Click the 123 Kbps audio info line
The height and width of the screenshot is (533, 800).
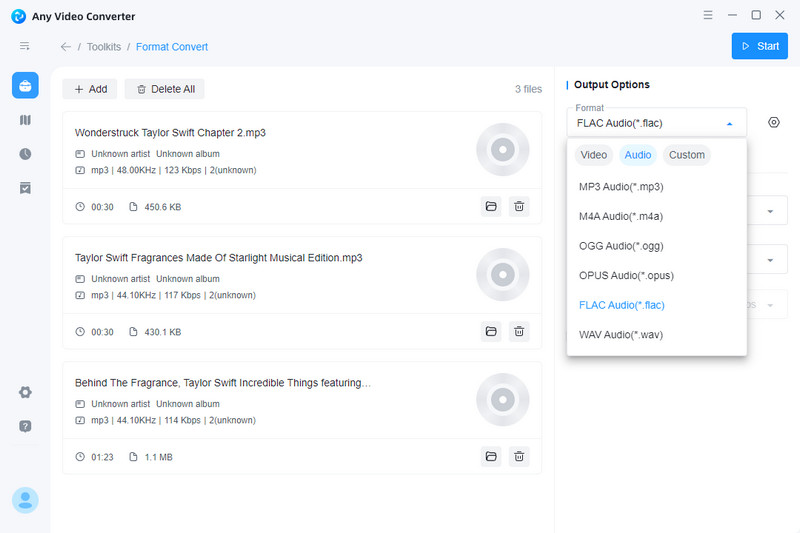[x=173, y=170]
